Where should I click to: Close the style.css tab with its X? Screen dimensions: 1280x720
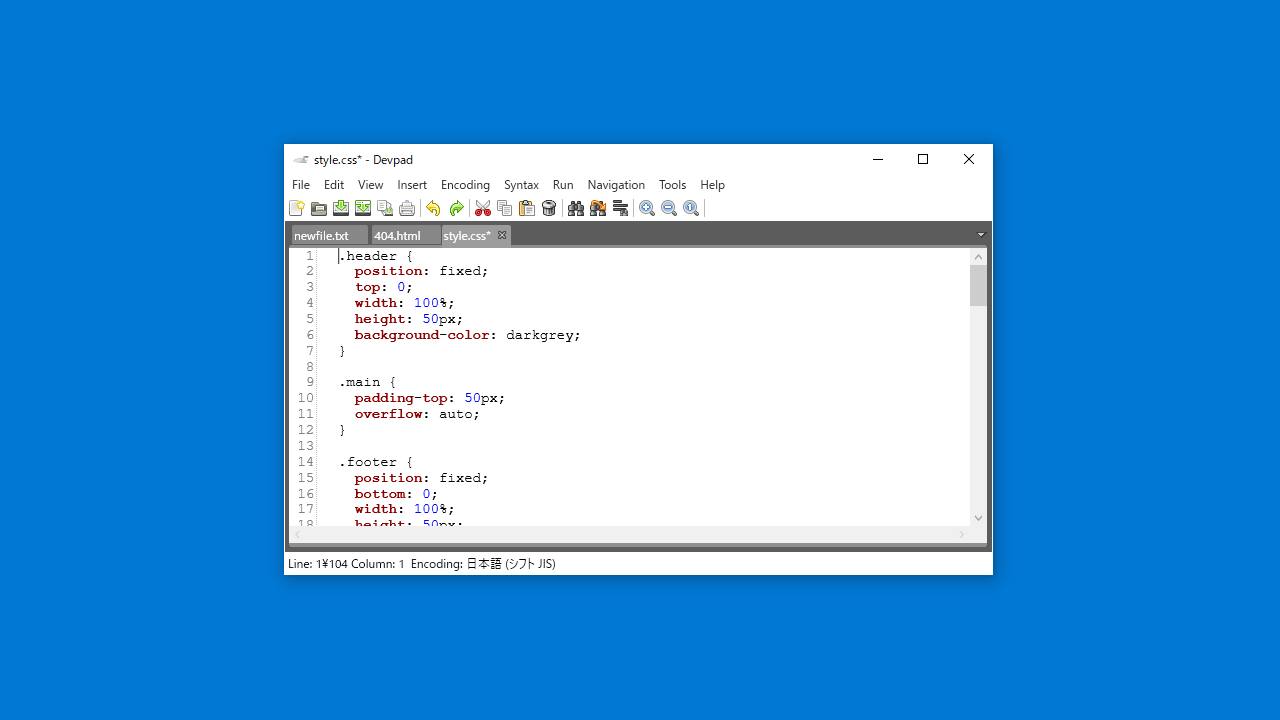click(x=502, y=235)
